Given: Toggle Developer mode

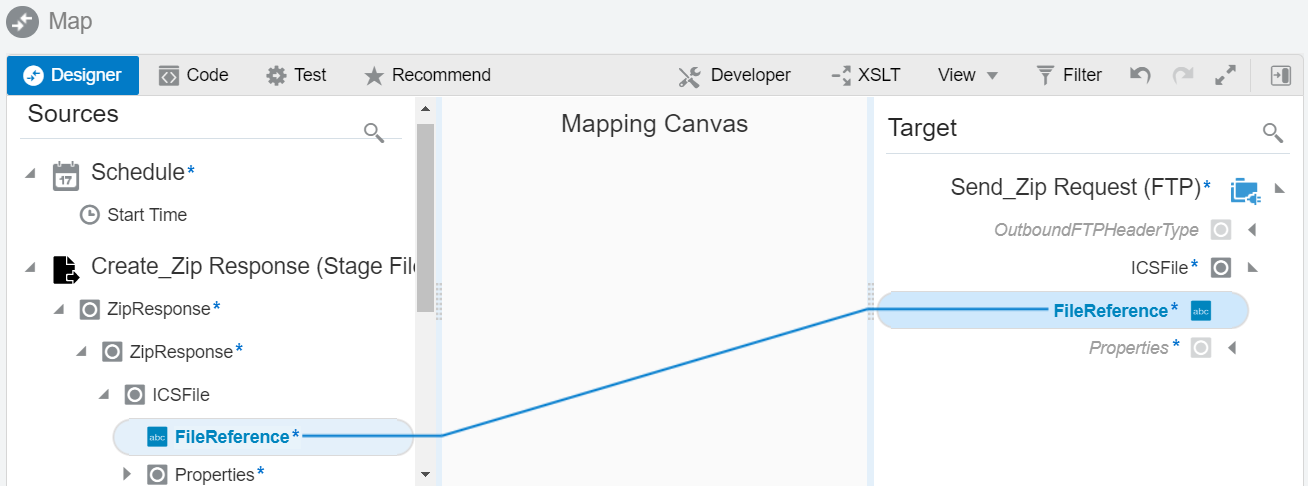Looking at the screenshot, I should pos(735,75).
